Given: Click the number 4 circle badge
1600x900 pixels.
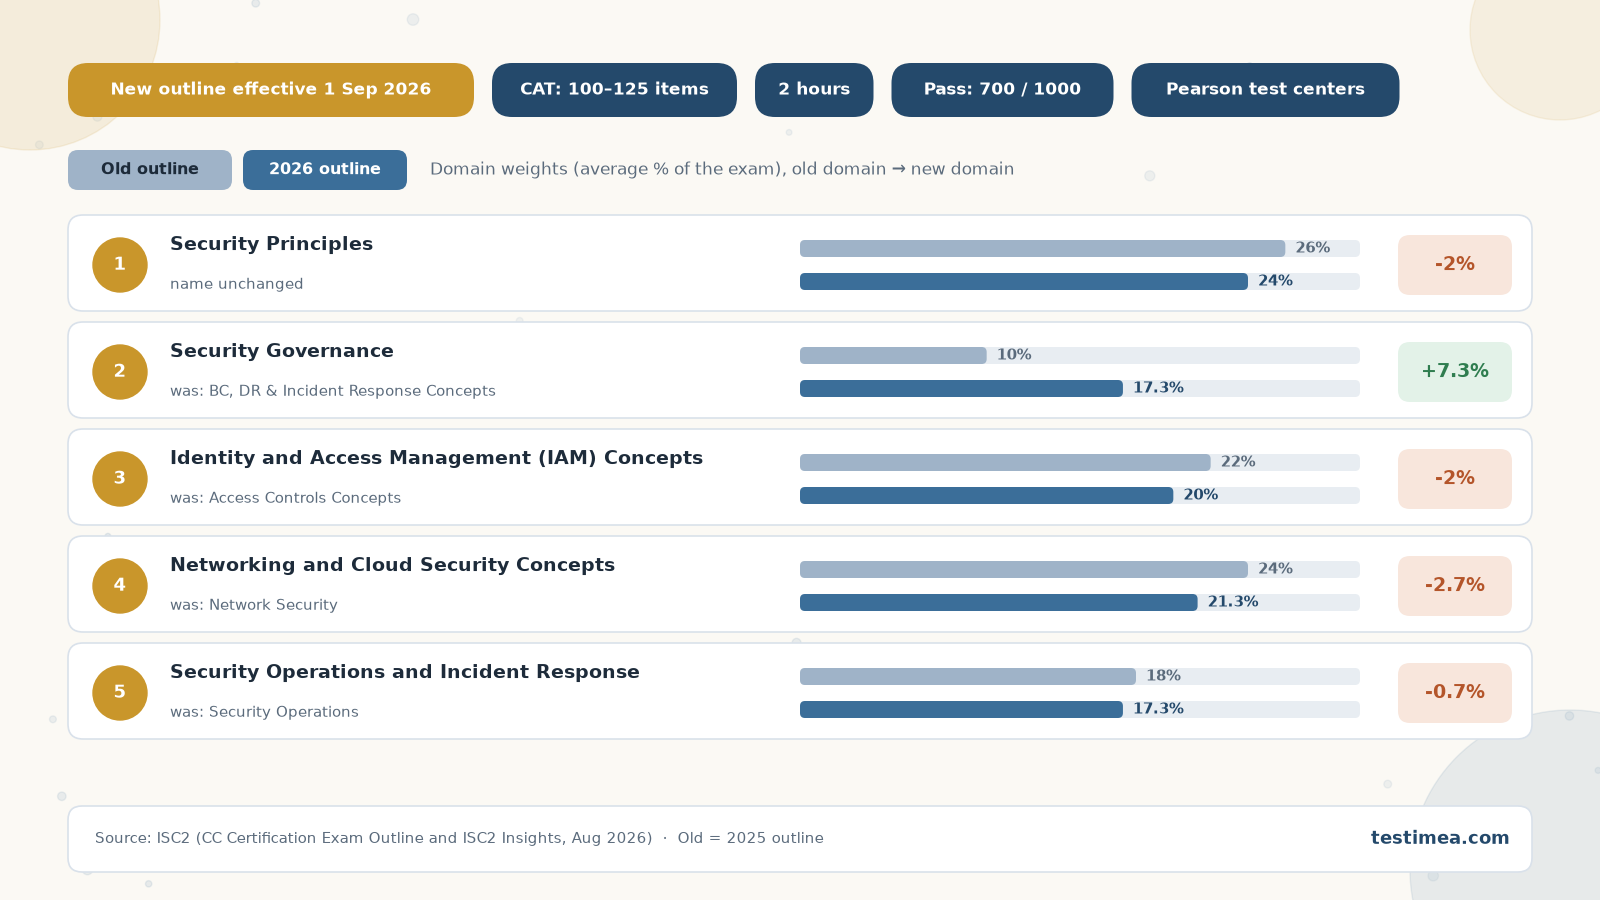Looking at the screenshot, I should 120,586.
